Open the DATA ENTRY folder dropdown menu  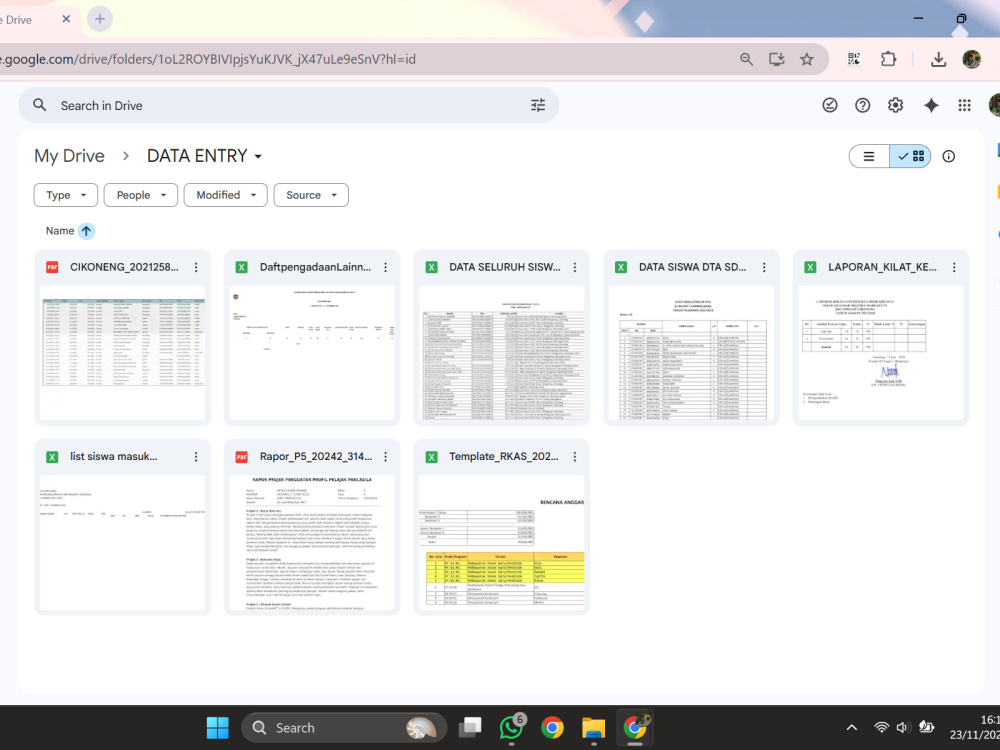[204, 156]
